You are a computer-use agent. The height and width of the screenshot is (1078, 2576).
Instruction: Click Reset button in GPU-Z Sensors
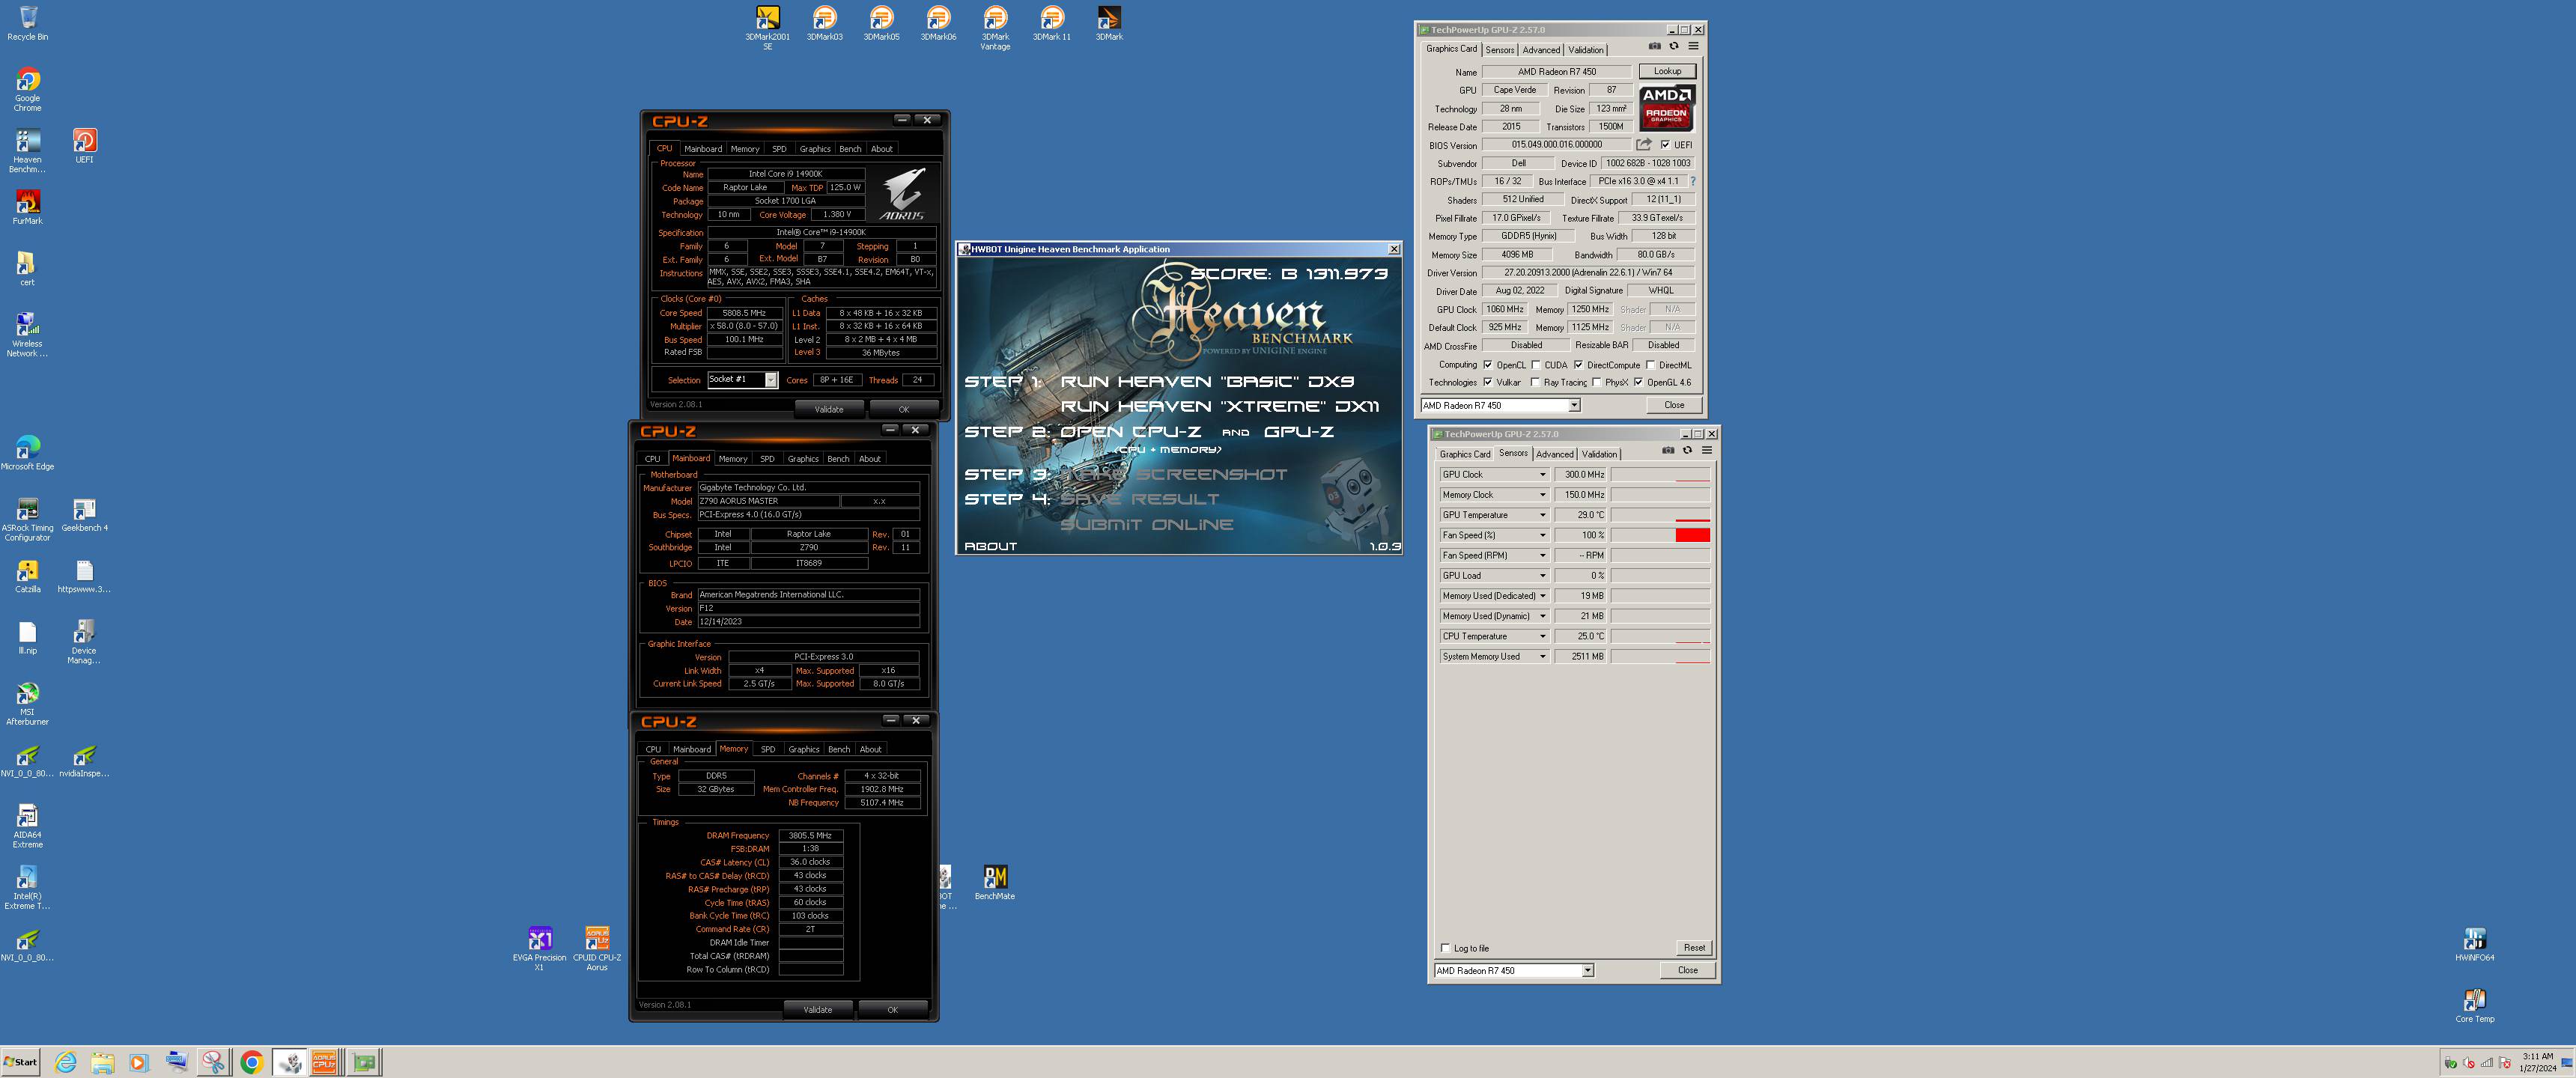pyautogui.click(x=1694, y=948)
